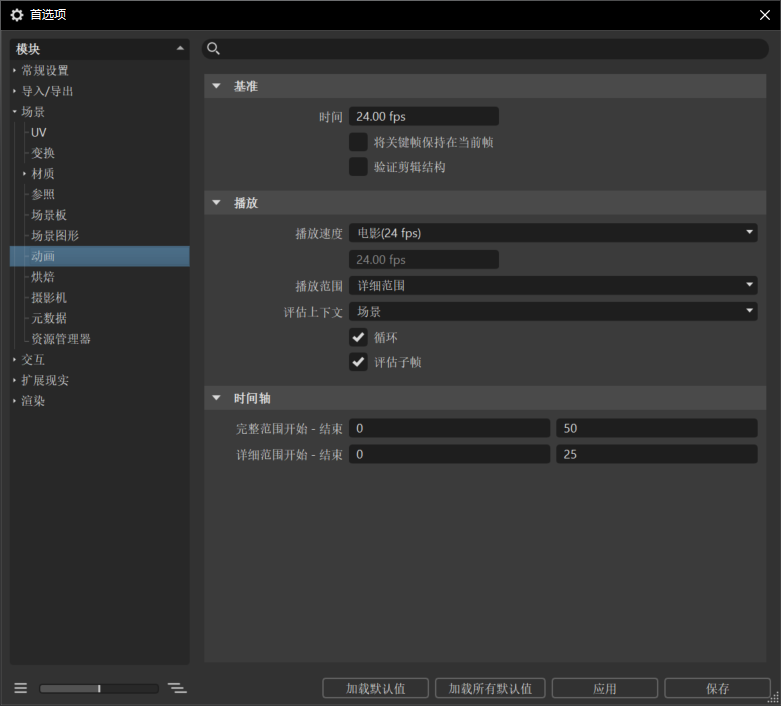Collapse all tree items with the left list icon
781x706 pixels.
20,688
